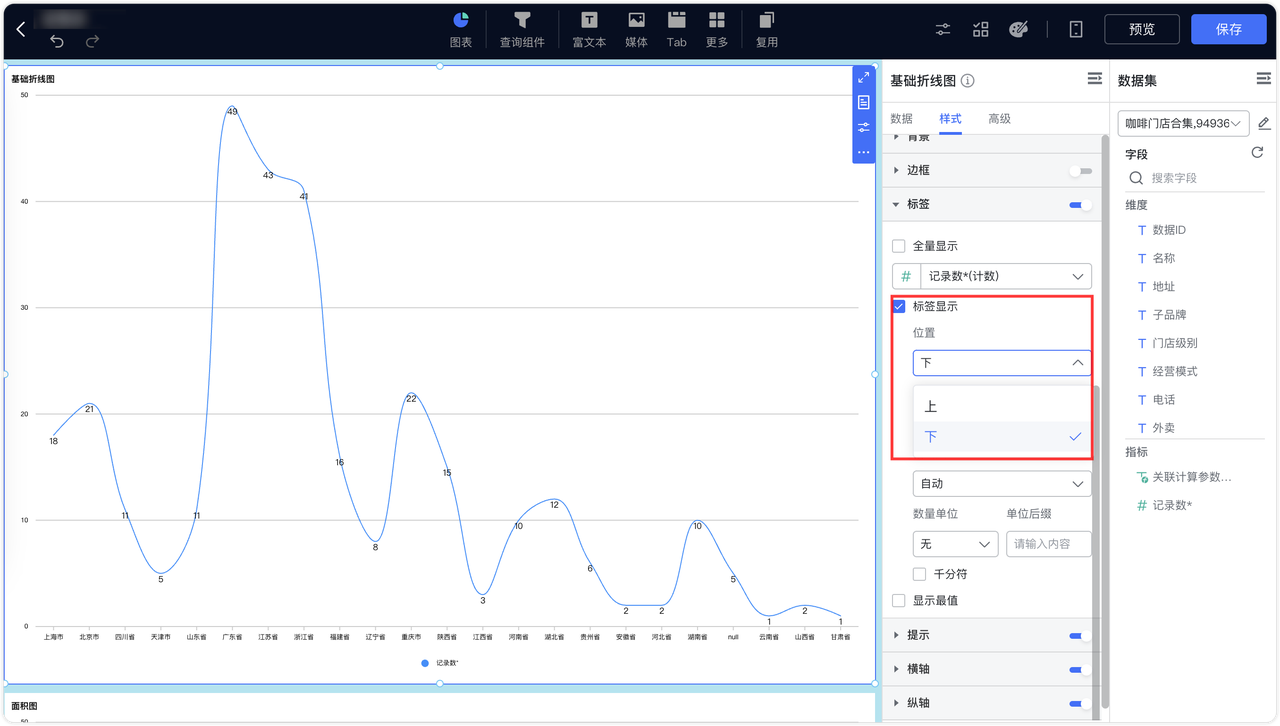This screenshot has width=1280, height=726.
Task: Click the component checklist layout icon
Action: tap(980, 29)
